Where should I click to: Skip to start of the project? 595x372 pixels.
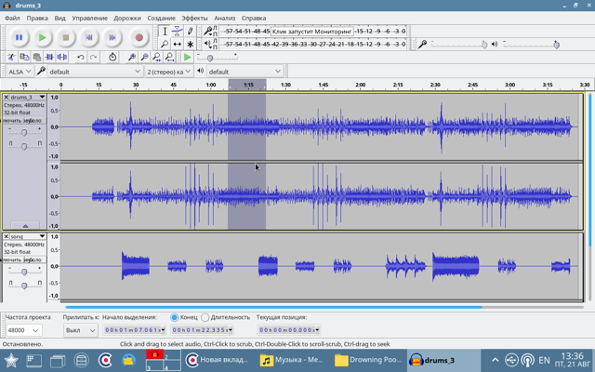click(89, 37)
